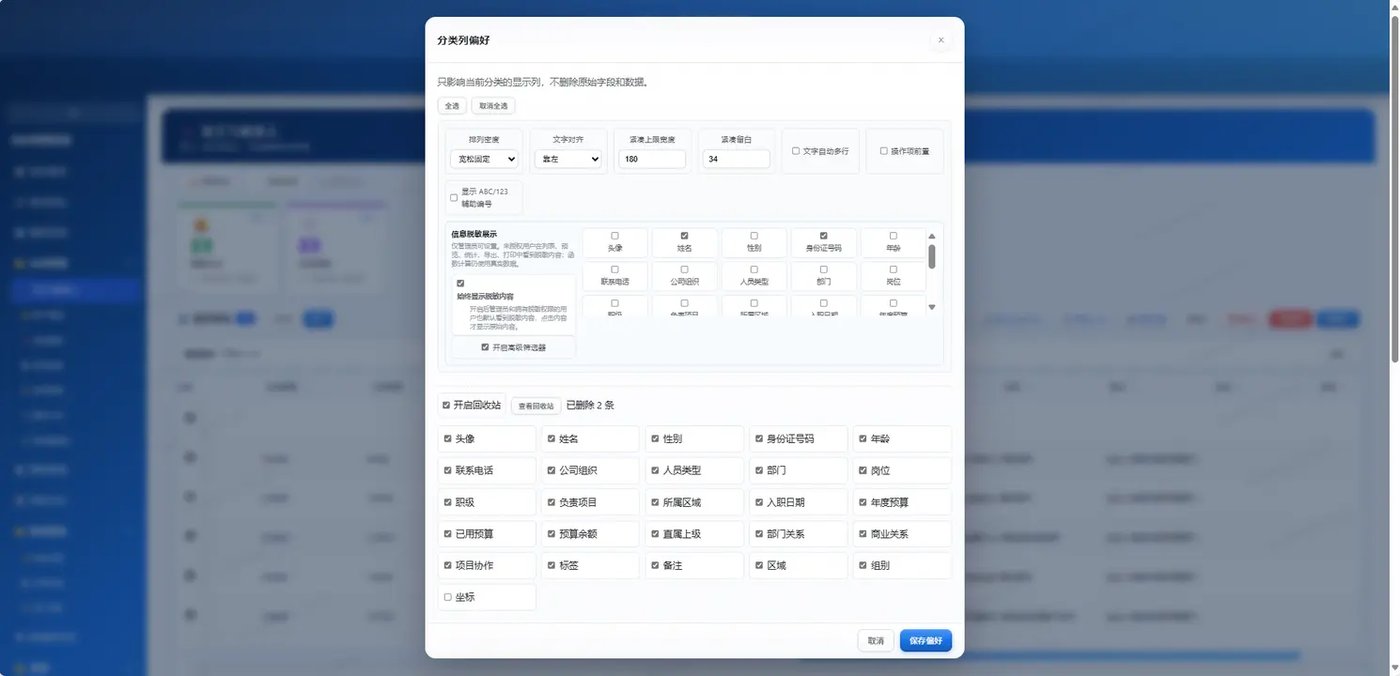The width and height of the screenshot is (1400, 676).
Task: Close the 分类列偏好 dialog with the X icon
Action: click(x=940, y=40)
